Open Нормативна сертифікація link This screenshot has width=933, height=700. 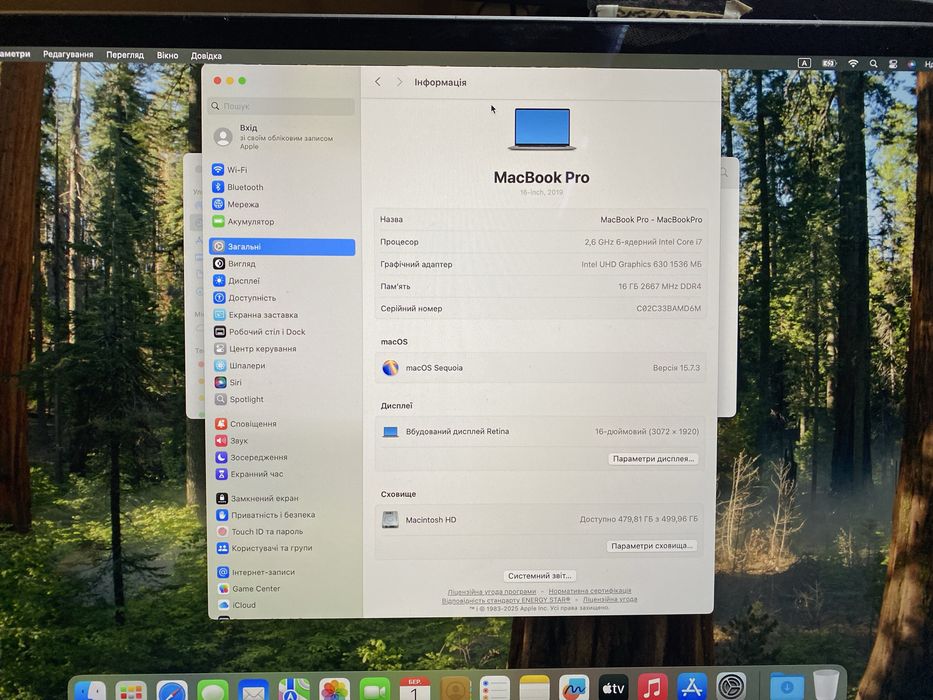click(x=590, y=591)
